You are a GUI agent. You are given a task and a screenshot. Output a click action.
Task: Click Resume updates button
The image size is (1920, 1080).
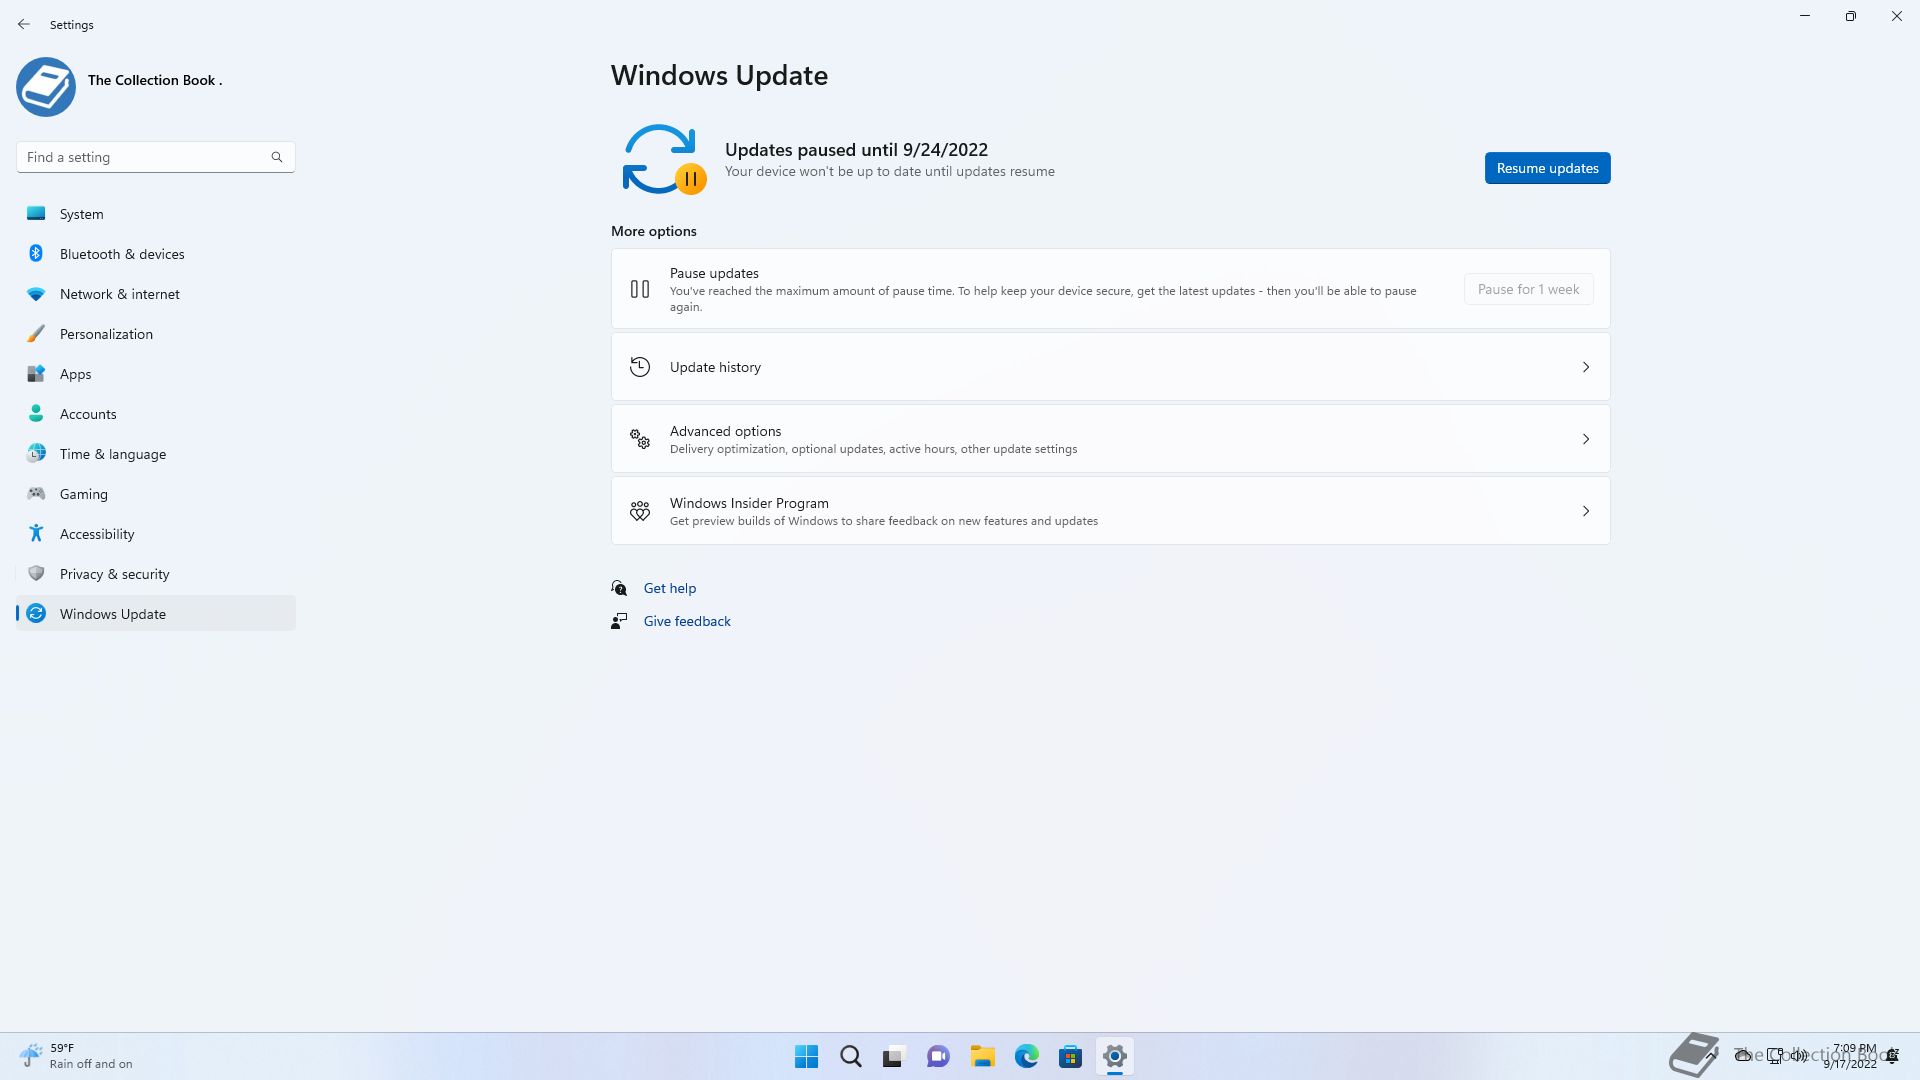tap(1547, 168)
